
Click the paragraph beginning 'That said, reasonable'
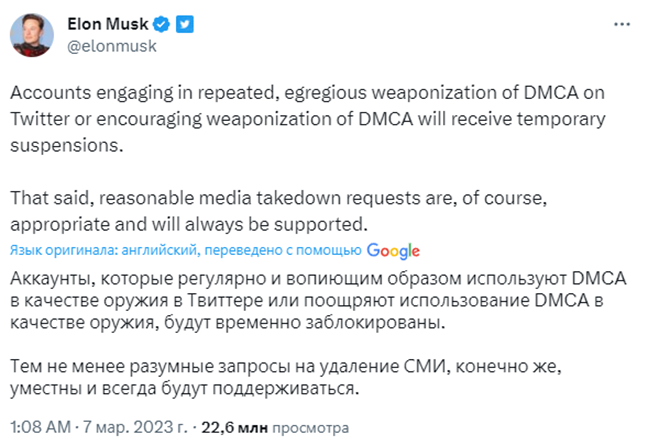pyautogui.click(x=279, y=211)
